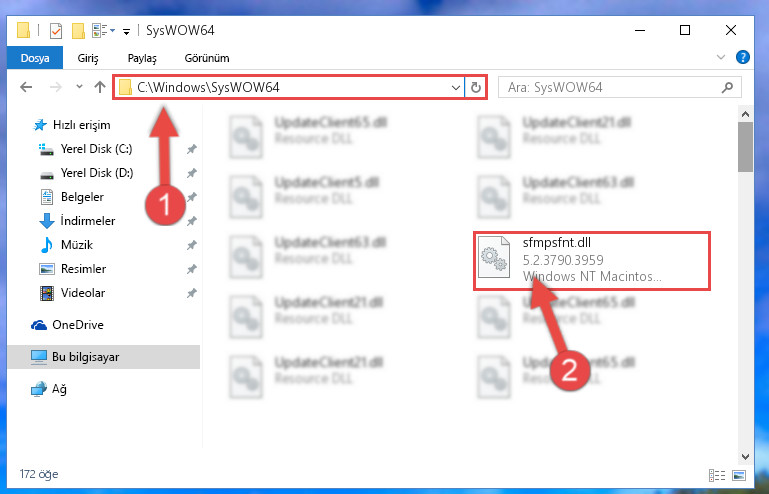
Task: Open the Dosya tab
Action: coord(35,58)
